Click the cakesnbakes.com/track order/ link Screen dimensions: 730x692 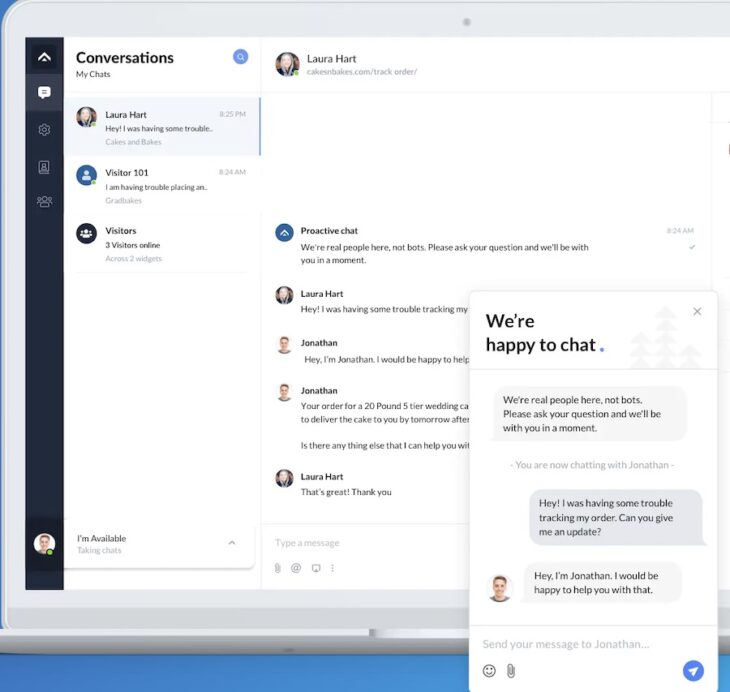[x=362, y=72]
